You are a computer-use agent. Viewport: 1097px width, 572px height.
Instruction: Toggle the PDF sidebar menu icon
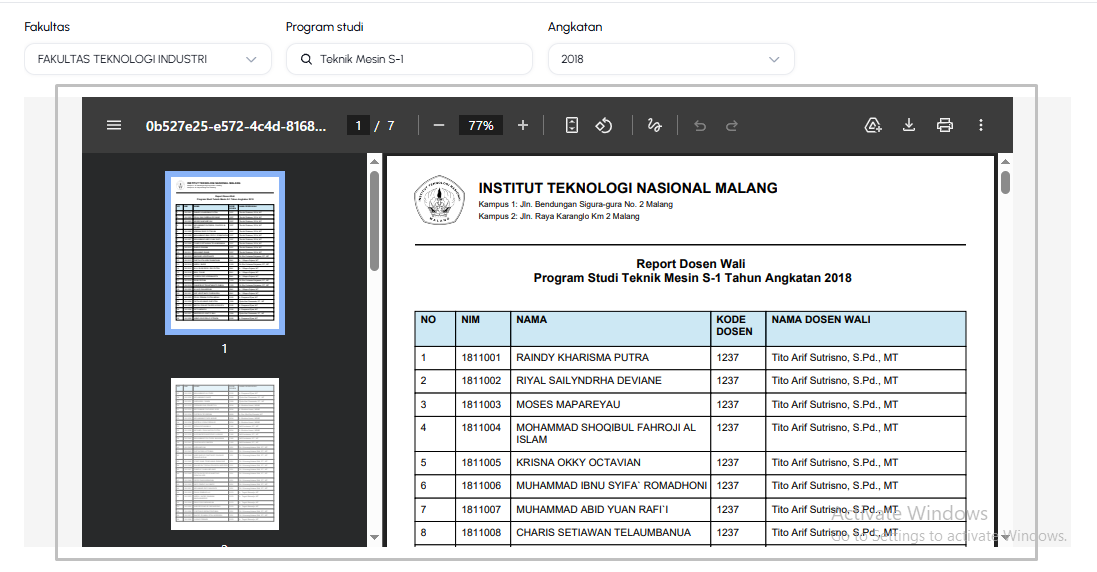pos(114,125)
